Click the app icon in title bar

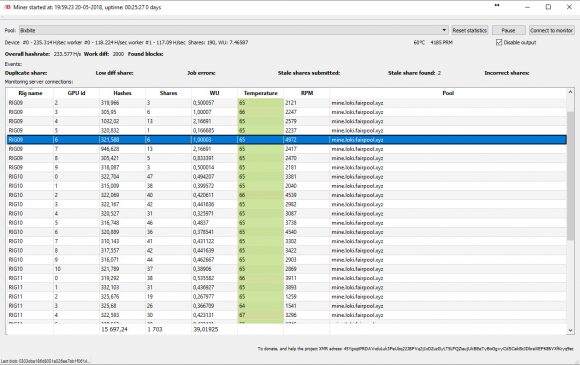pos(7,7)
